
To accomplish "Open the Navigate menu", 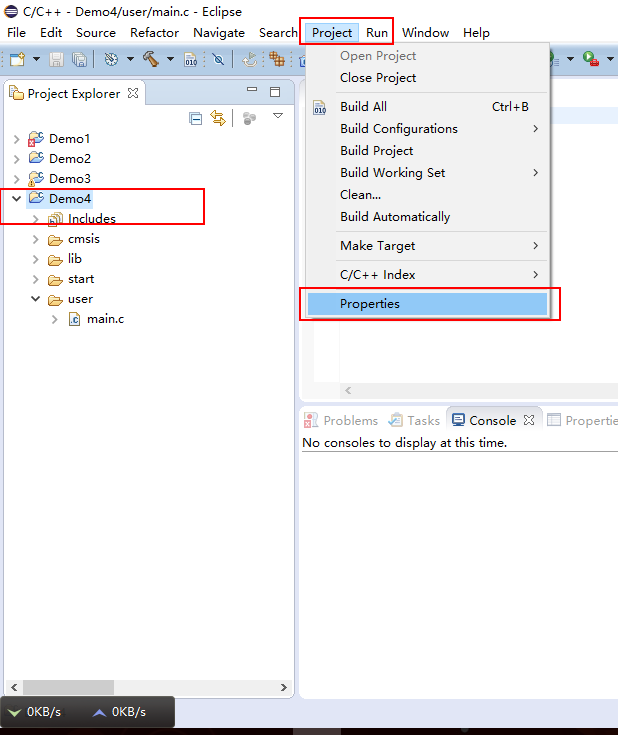I will [x=219, y=33].
